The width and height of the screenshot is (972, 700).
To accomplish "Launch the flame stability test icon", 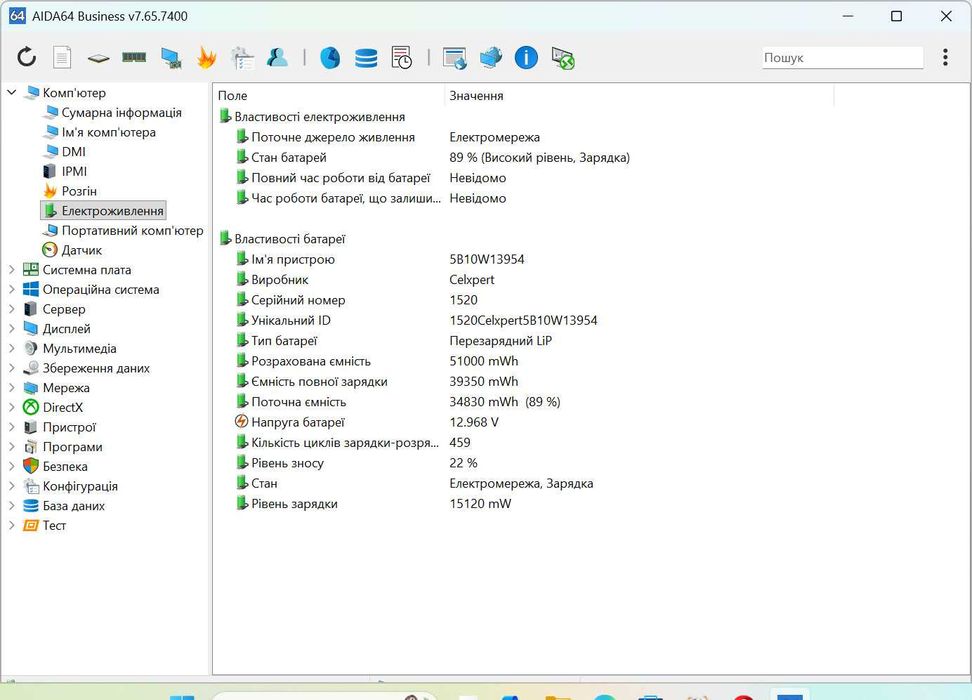I will pyautogui.click(x=206, y=58).
